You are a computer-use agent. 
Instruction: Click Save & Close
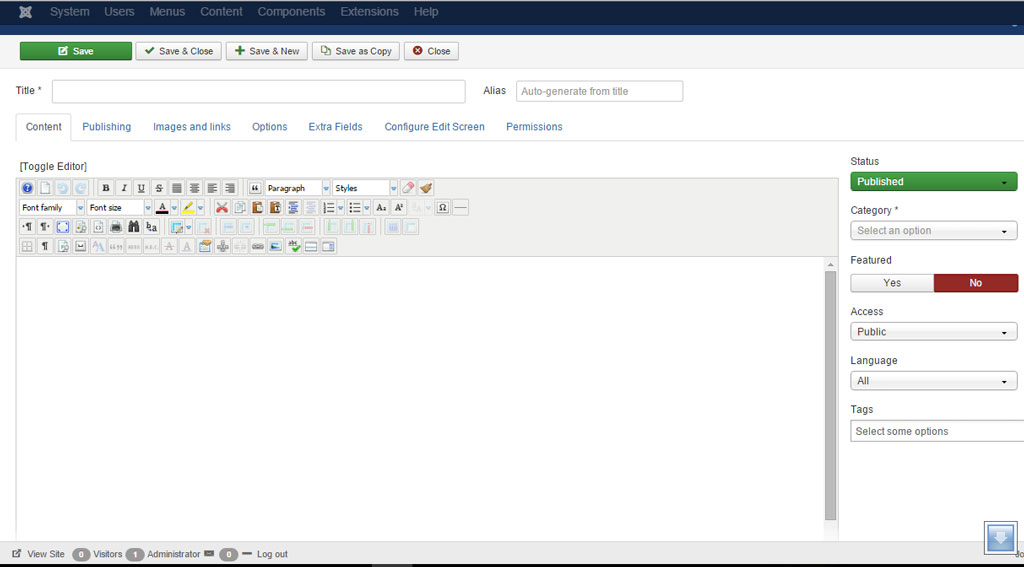pos(179,51)
